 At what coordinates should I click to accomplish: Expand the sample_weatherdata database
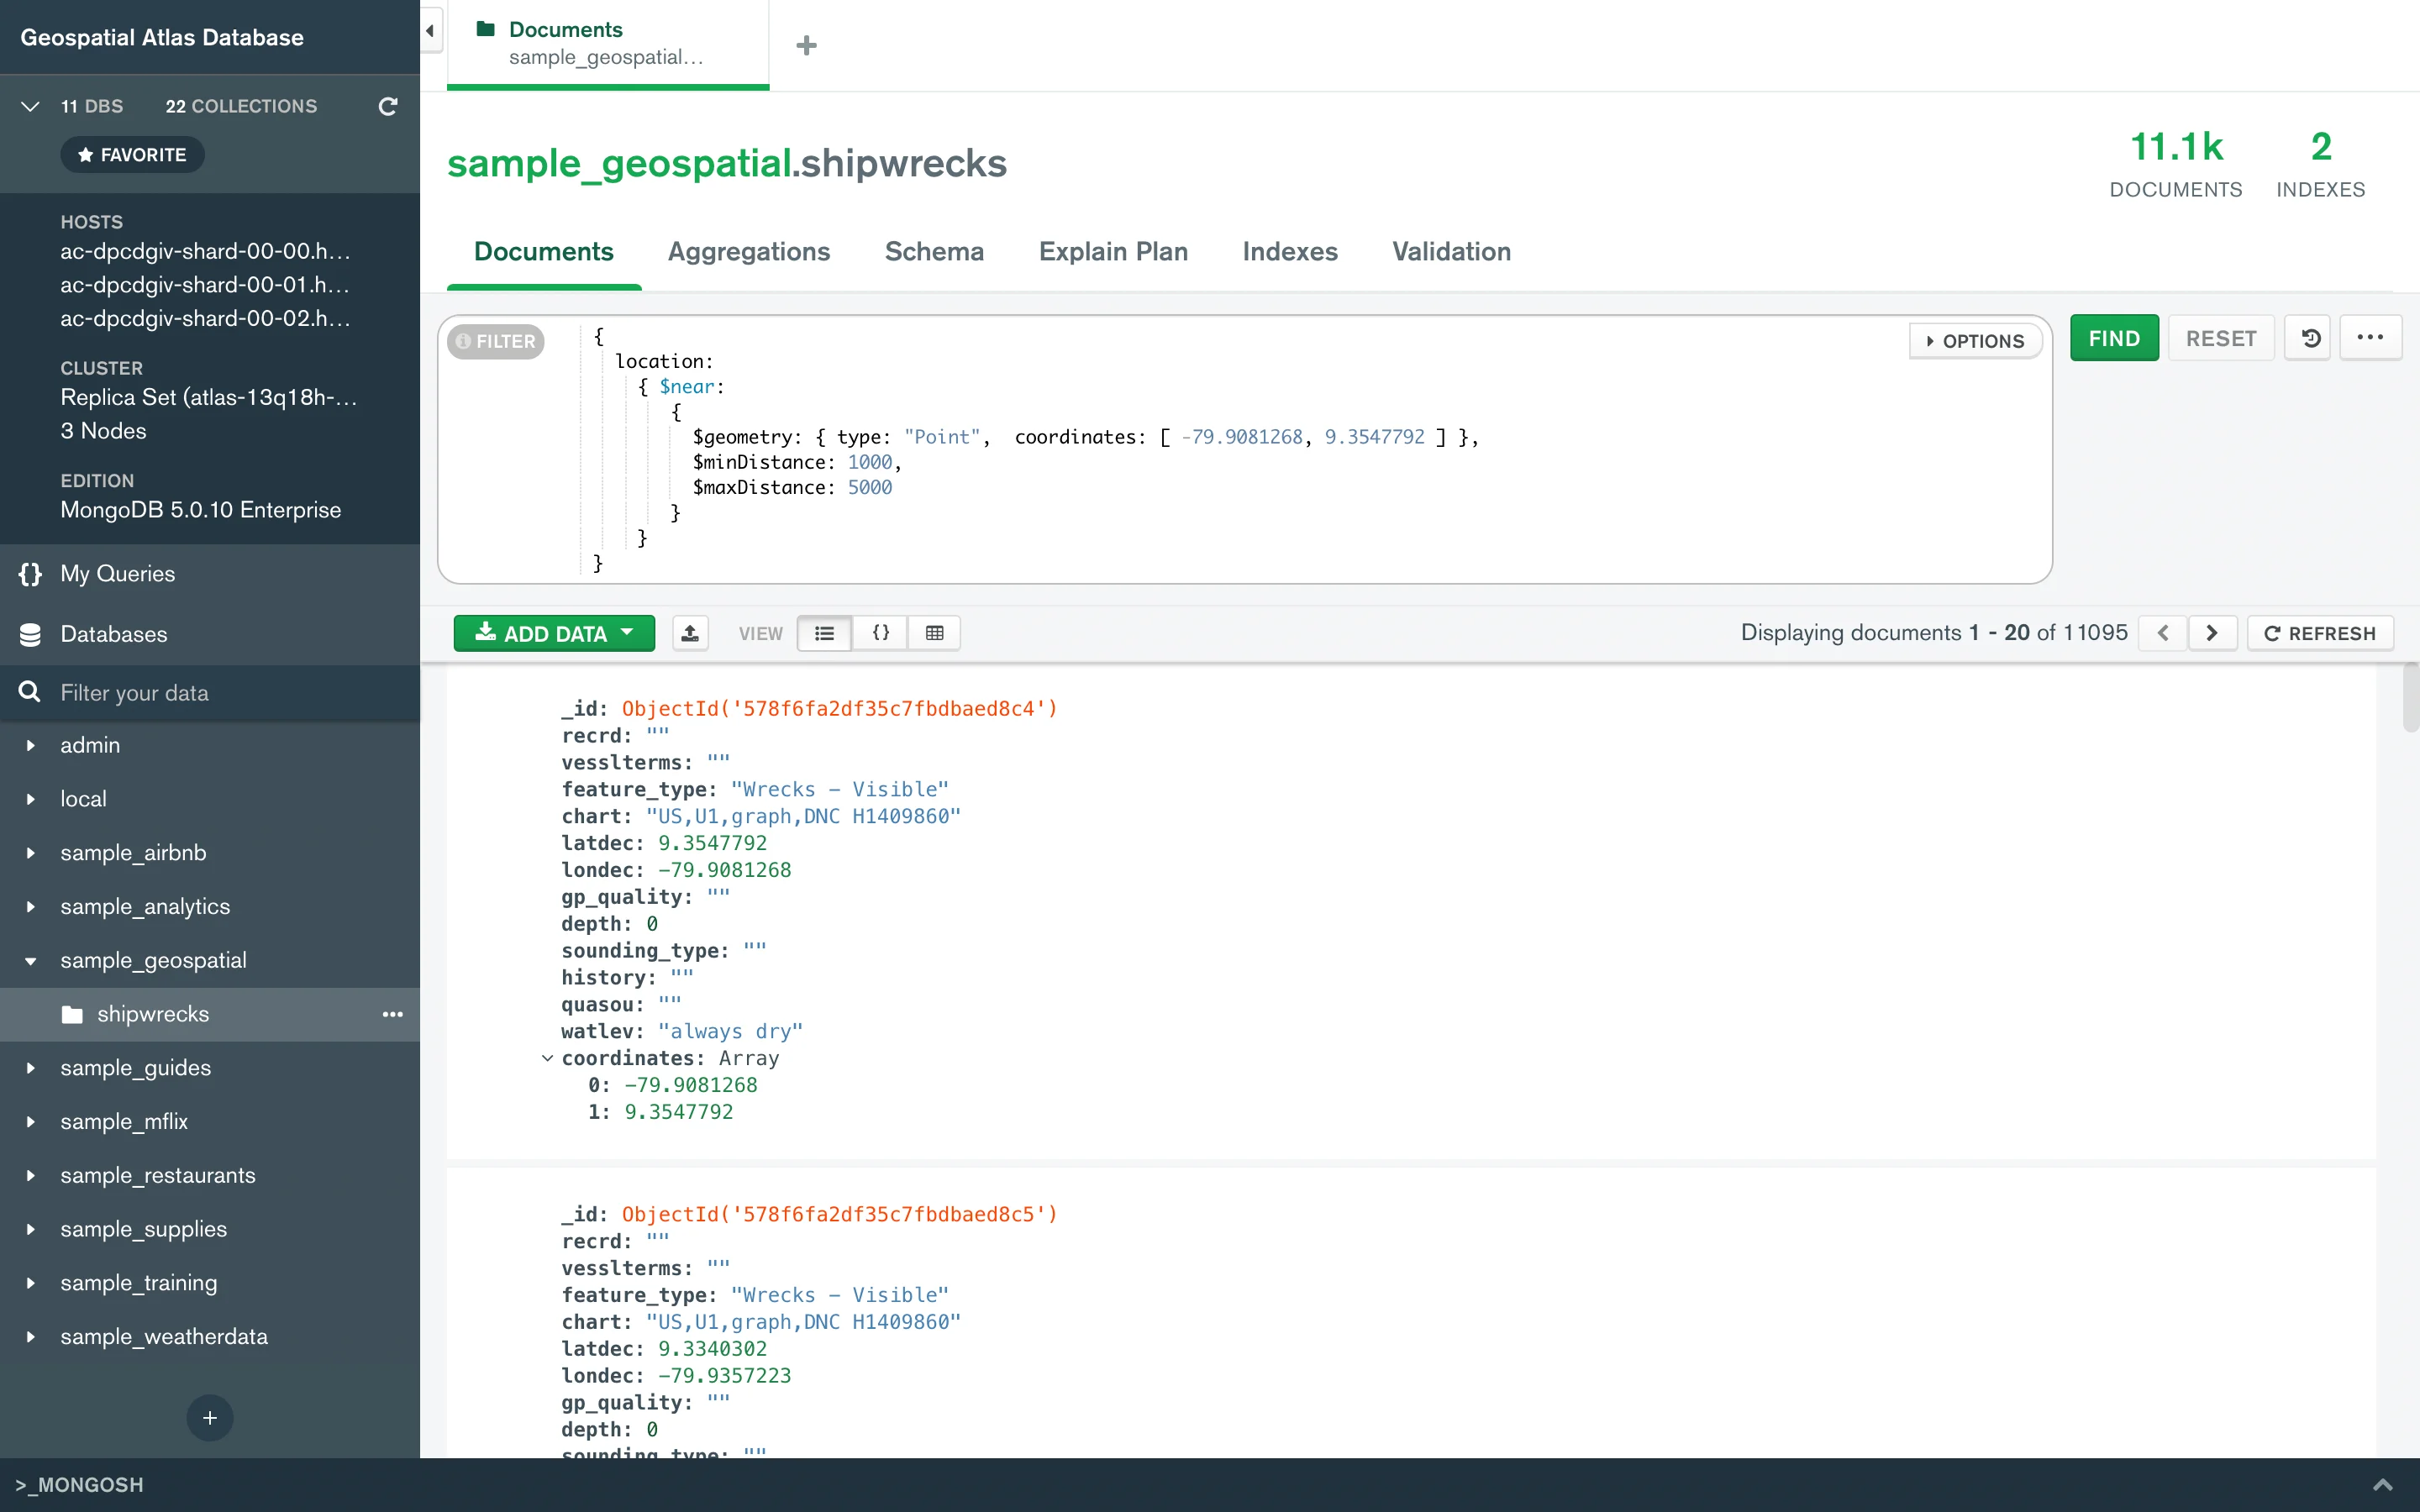point(30,1337)
